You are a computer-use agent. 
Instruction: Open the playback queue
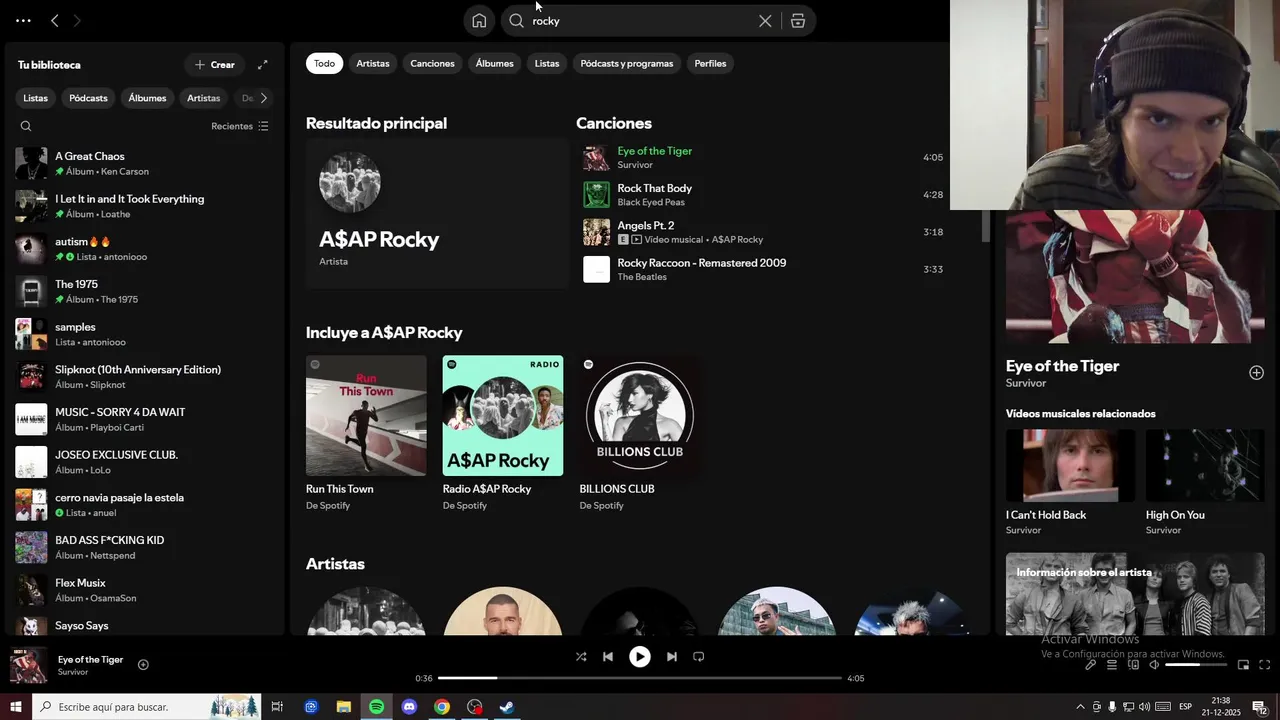tap(1111, 665)
